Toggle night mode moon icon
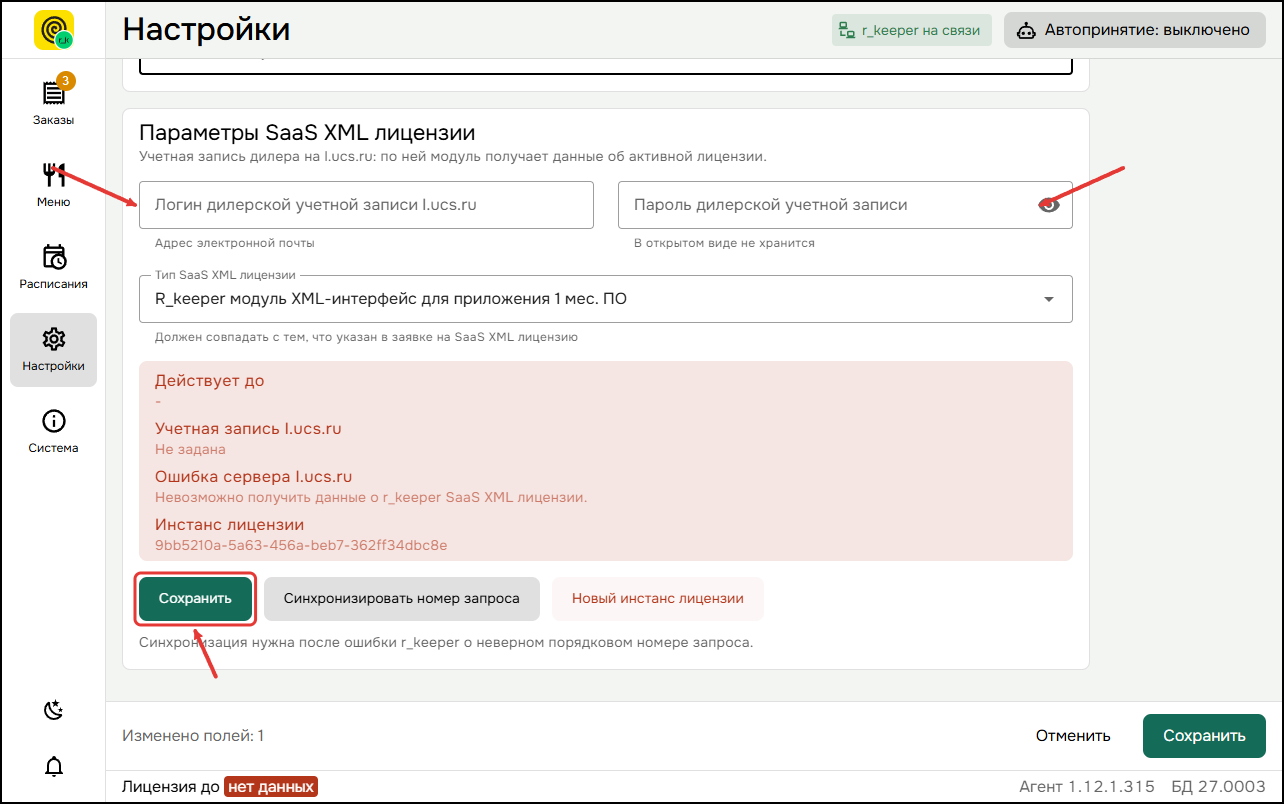 pos(54,710)
